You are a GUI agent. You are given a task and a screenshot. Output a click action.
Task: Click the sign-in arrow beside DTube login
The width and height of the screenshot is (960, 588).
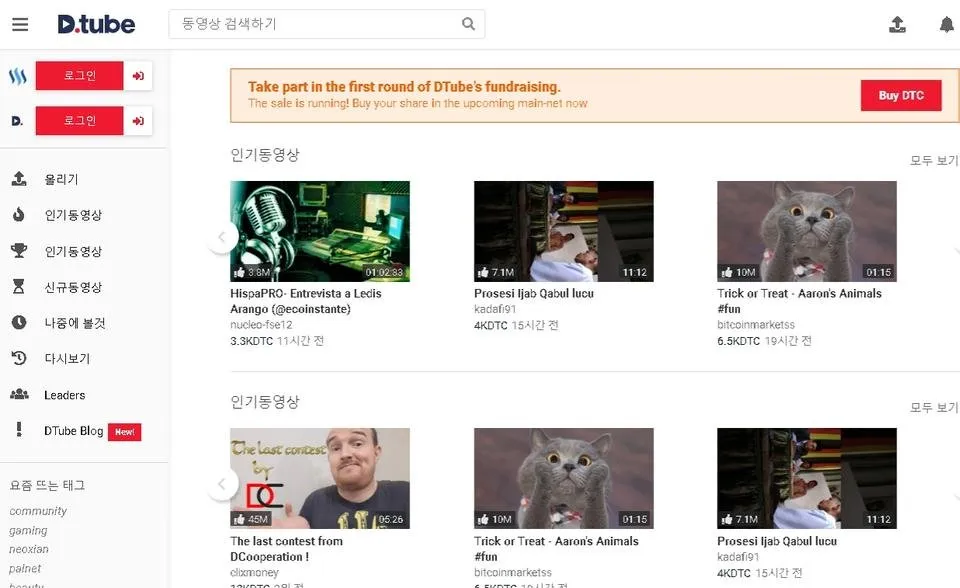[138, 121]
